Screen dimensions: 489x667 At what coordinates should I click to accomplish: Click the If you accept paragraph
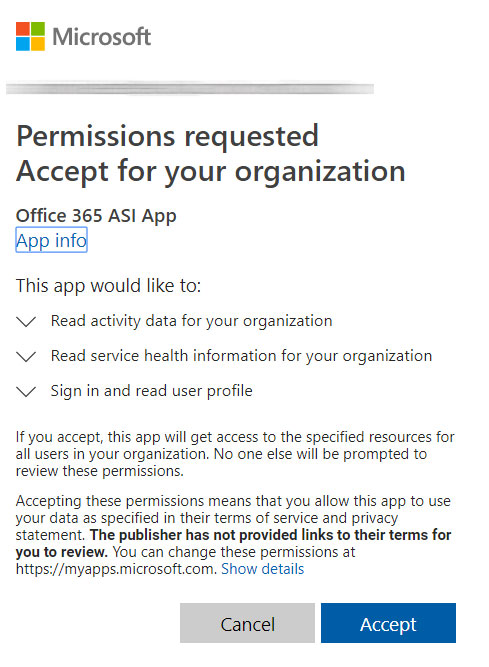(x=235, y=454)
